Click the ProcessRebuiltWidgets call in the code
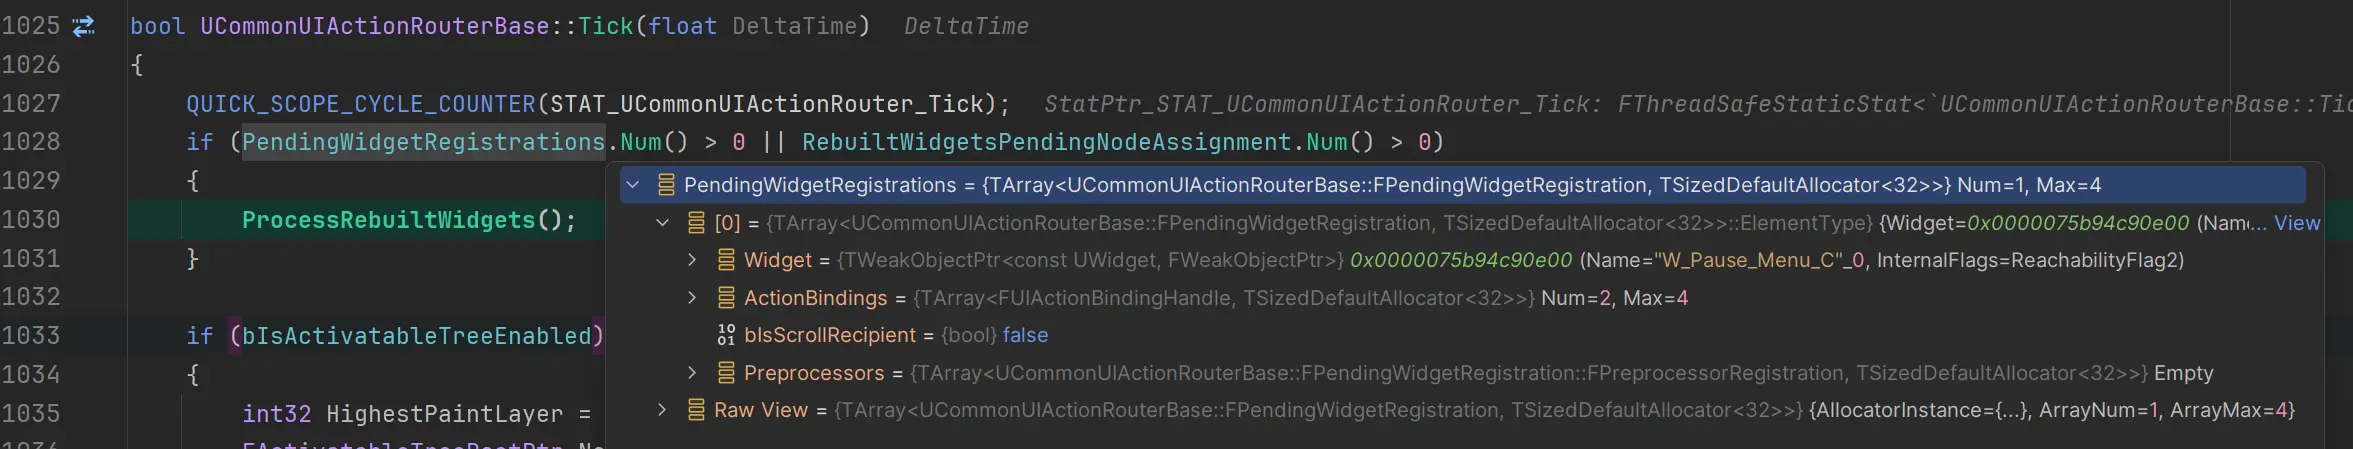The width and height of the screenshot is (2353, 449). [388, 220]
